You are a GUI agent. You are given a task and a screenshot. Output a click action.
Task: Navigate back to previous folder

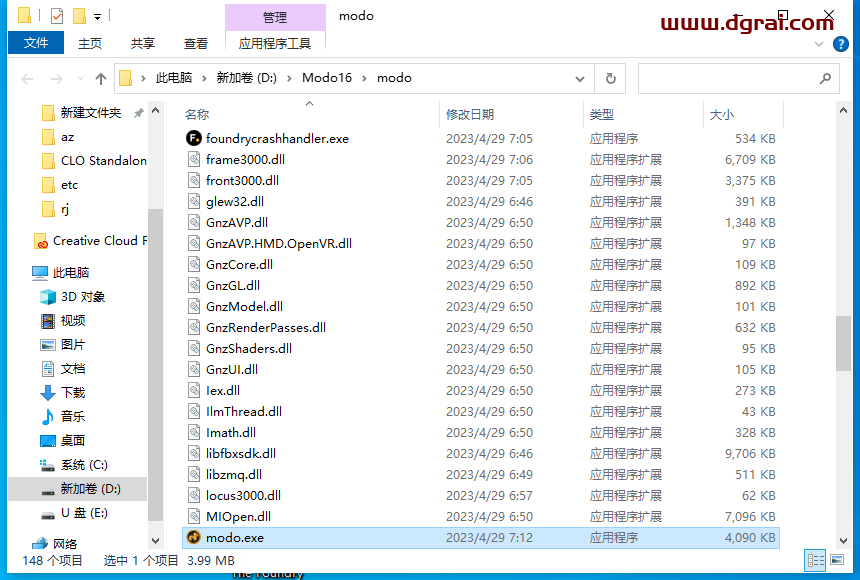click(x=27, y=79)
